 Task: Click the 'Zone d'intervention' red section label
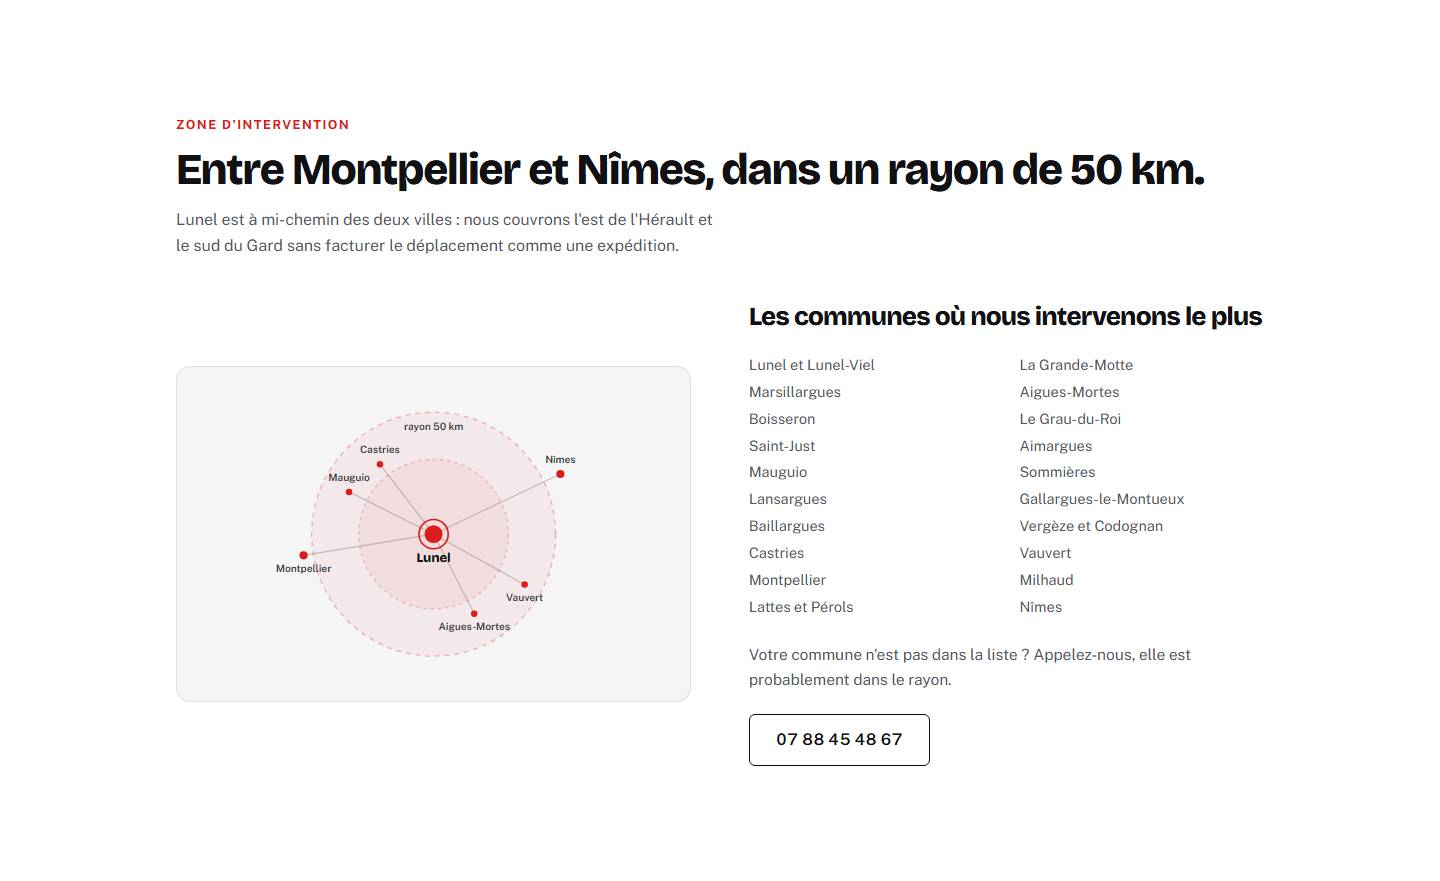pyautogui.click(x=263, y=125)
